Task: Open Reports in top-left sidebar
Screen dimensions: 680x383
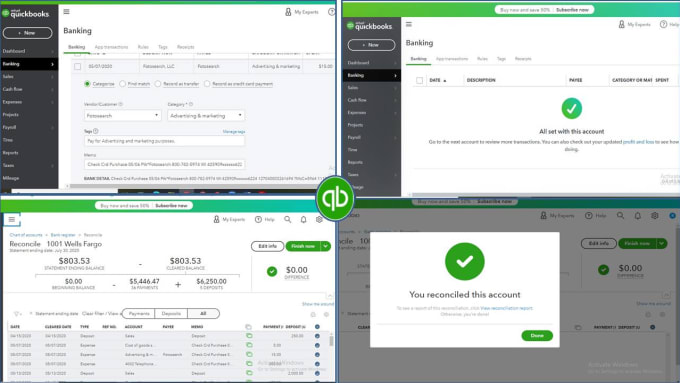Action: pyautogui.click(x=11, y=153)
